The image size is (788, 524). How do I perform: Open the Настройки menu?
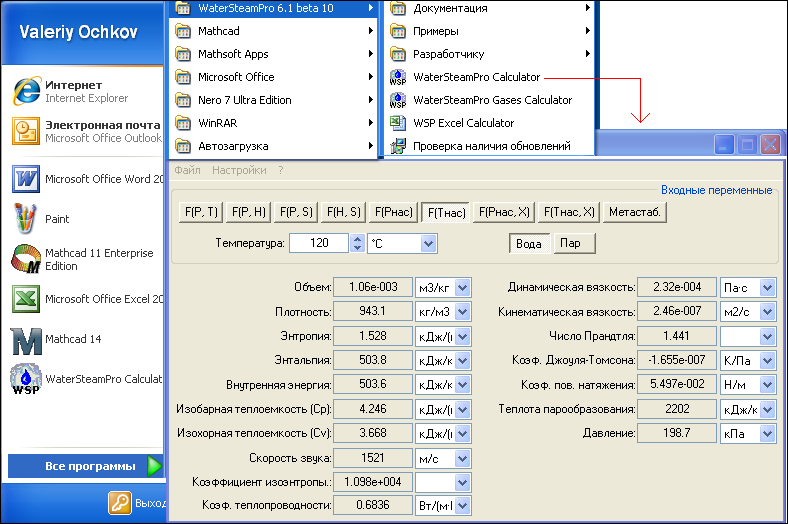239,170
